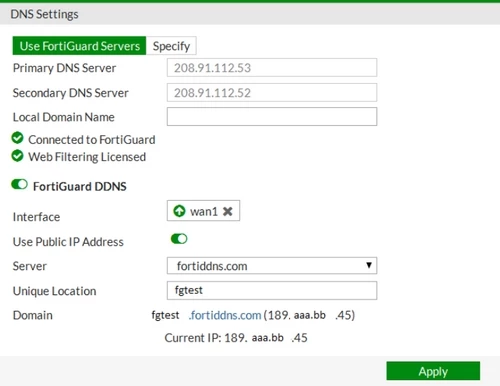Toggle Use Public IP Address switch
500x386 pixels.
[x=179, y=239]
